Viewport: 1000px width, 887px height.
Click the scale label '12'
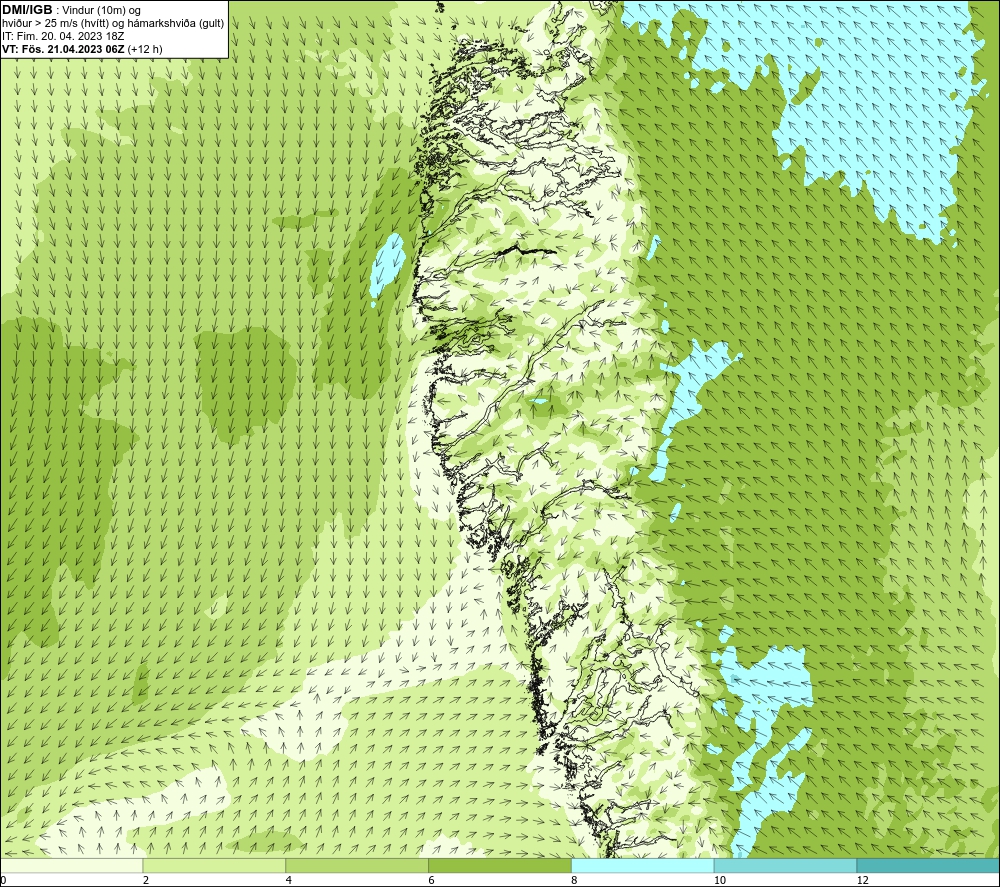[863, 881]
